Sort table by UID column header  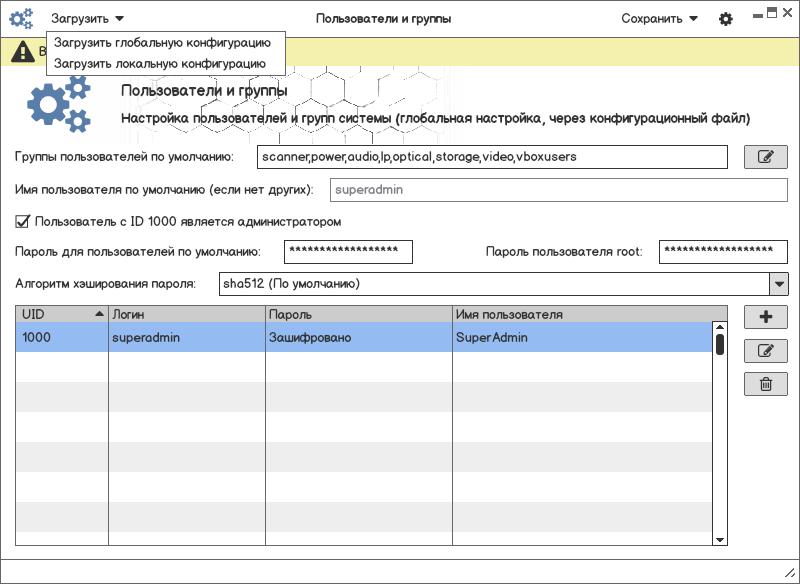click(62, 314)
